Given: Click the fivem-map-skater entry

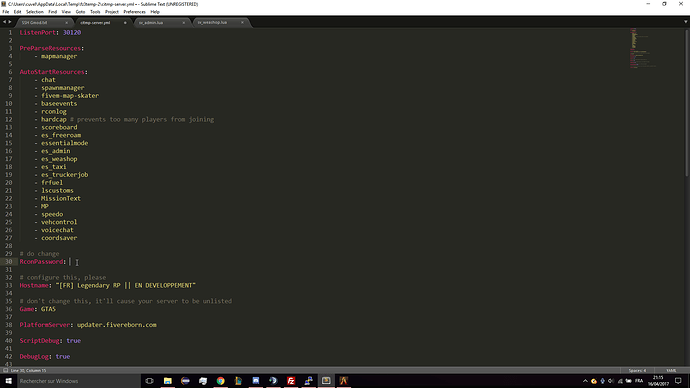Looking at the screenshot, I should (70, 96).
